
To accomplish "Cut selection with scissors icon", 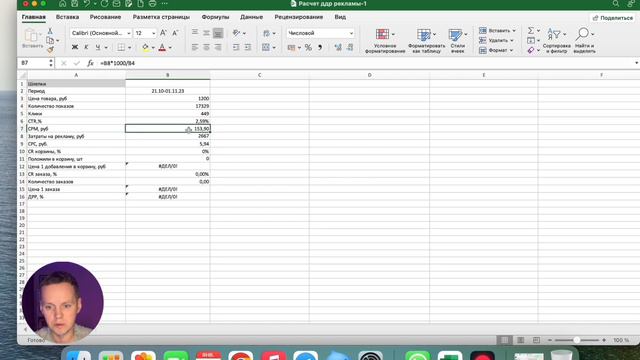I will click(x=50, y=31).
